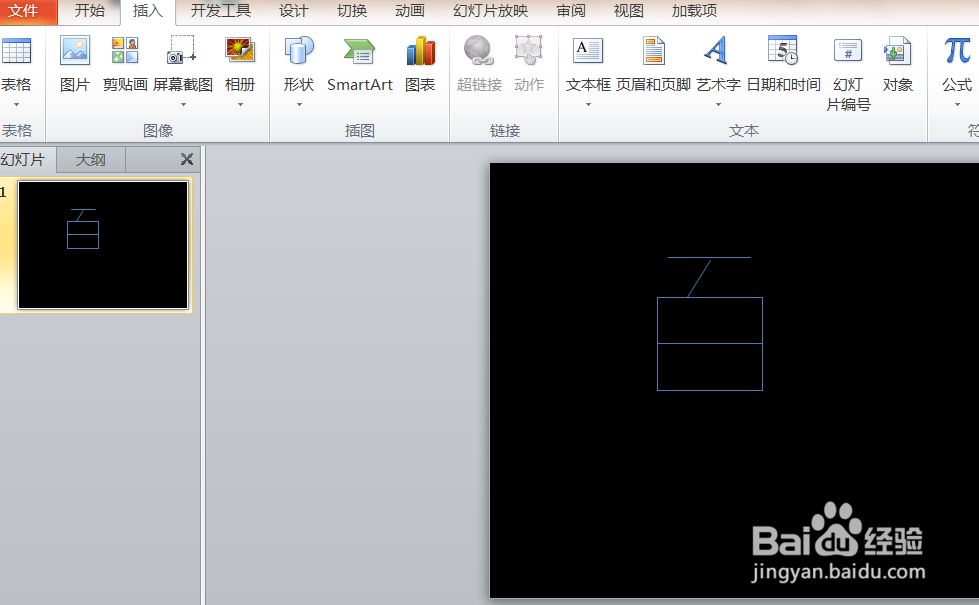Click the 图片 insert picture icon
979x605 pixels.
75,51
